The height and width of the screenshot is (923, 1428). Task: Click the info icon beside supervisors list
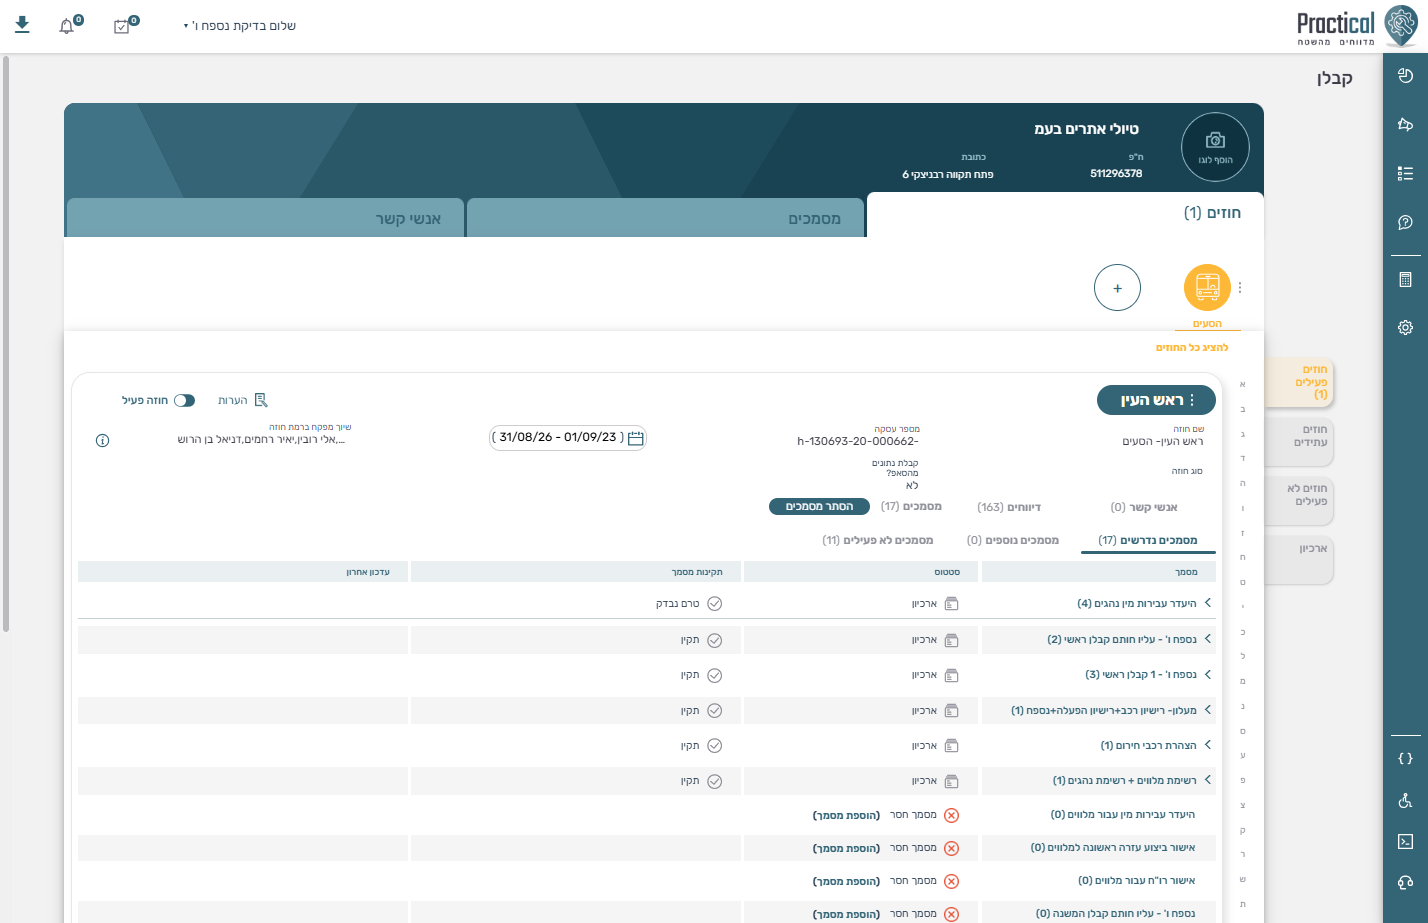click(x=102, y=440)
